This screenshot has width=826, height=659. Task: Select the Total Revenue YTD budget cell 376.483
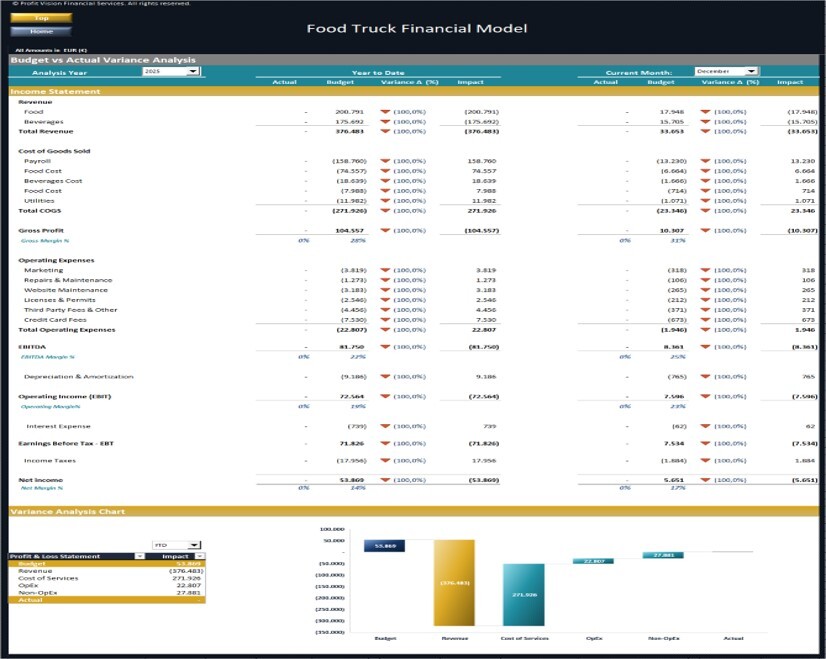click(x=349, y=131)
